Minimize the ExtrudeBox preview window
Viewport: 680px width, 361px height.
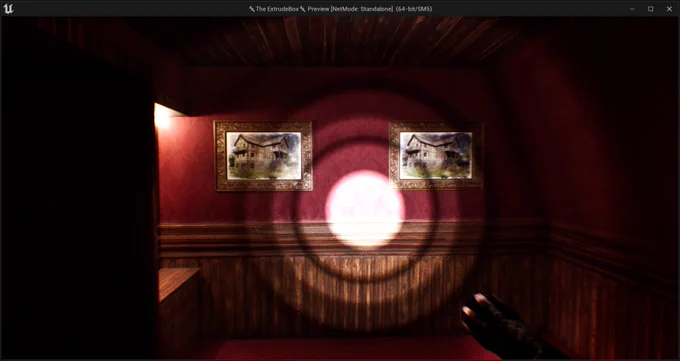point(632,9)
